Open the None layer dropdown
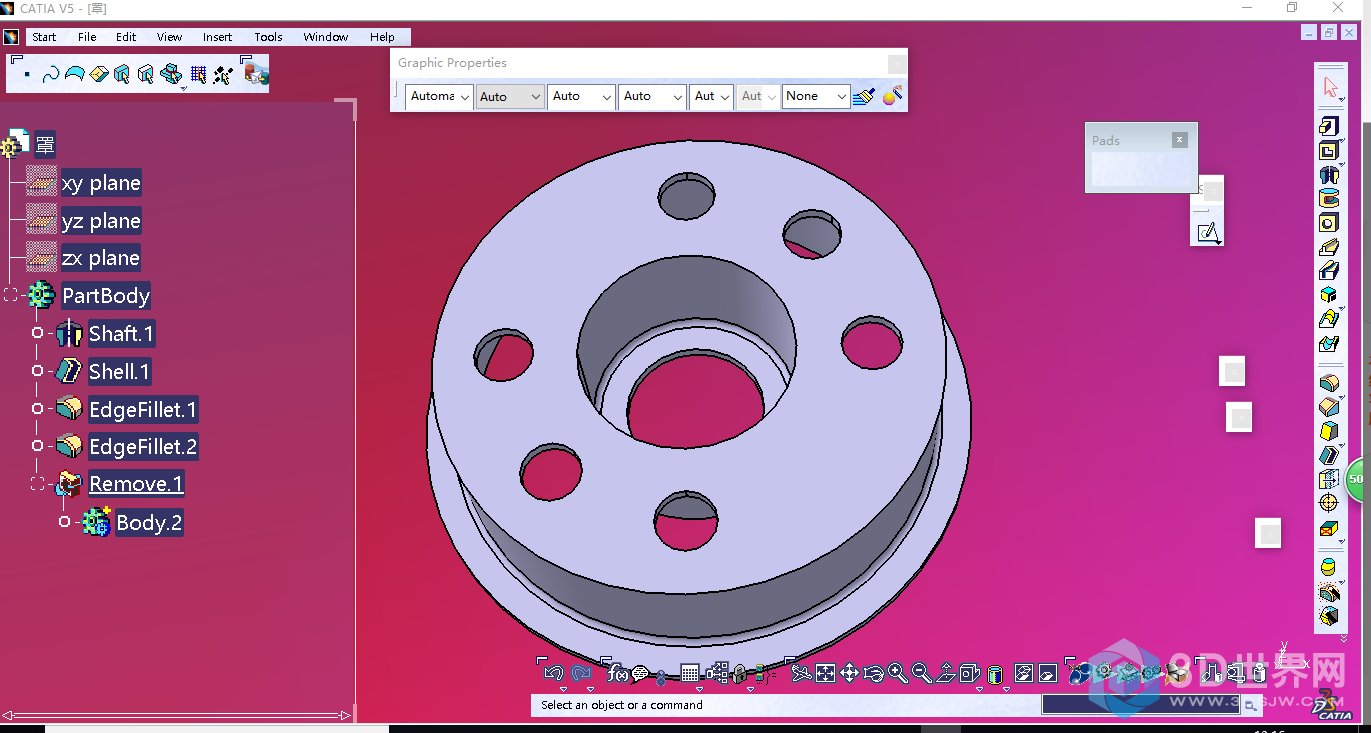 815,96
